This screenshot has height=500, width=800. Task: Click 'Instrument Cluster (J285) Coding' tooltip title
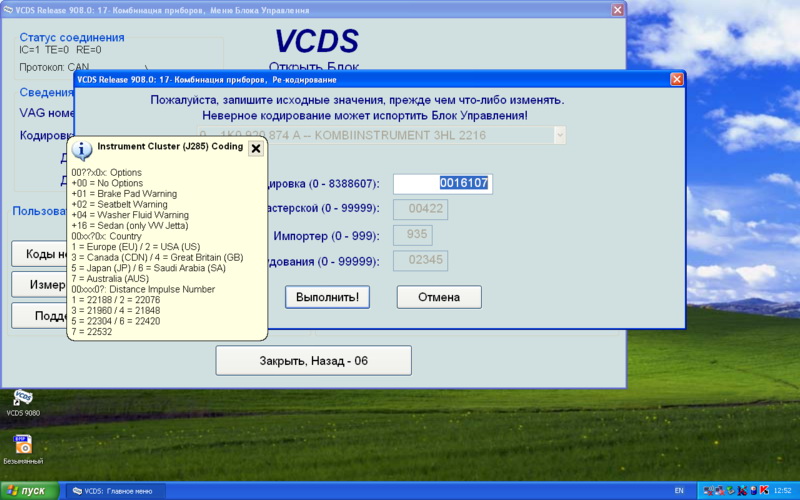[x=170, y=146]
